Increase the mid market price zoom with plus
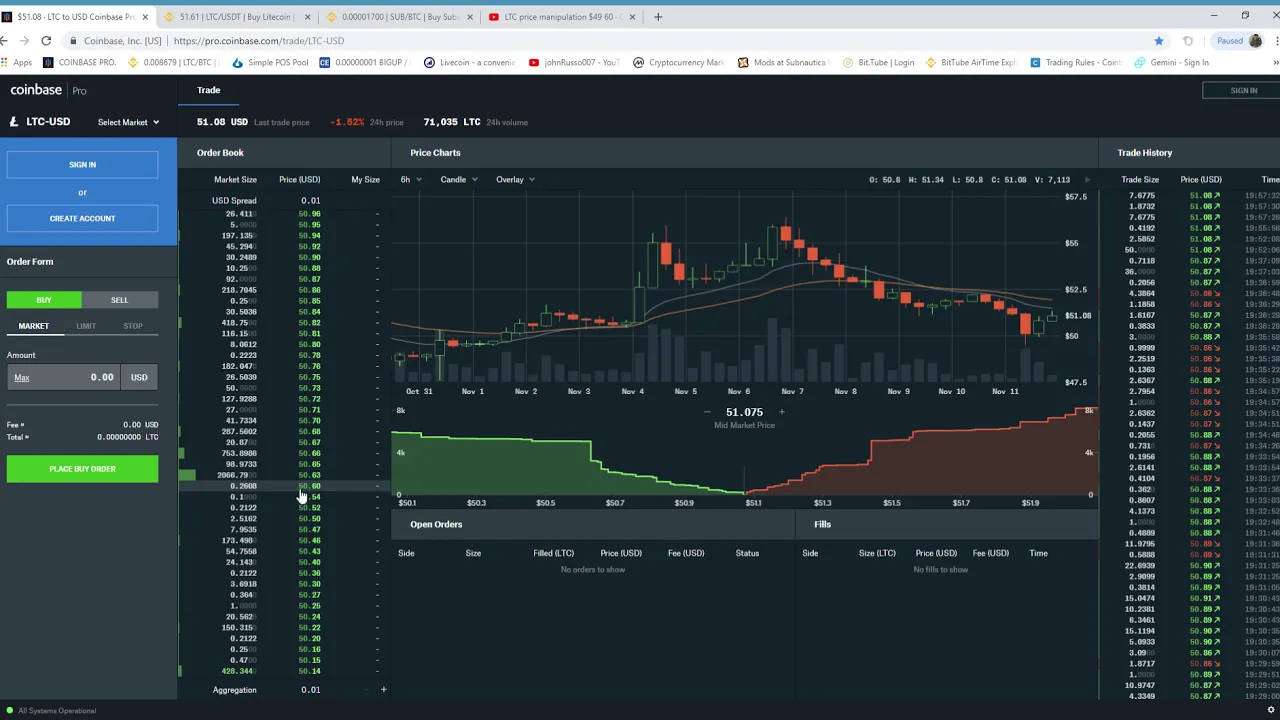 (x=781, y=412)
